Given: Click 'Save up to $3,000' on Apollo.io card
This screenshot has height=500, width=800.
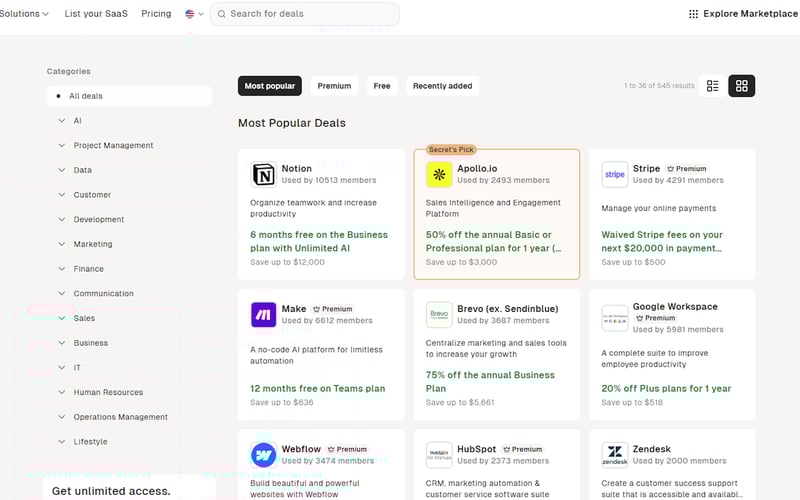Looking at the screenshot, I should pos(461,262).
